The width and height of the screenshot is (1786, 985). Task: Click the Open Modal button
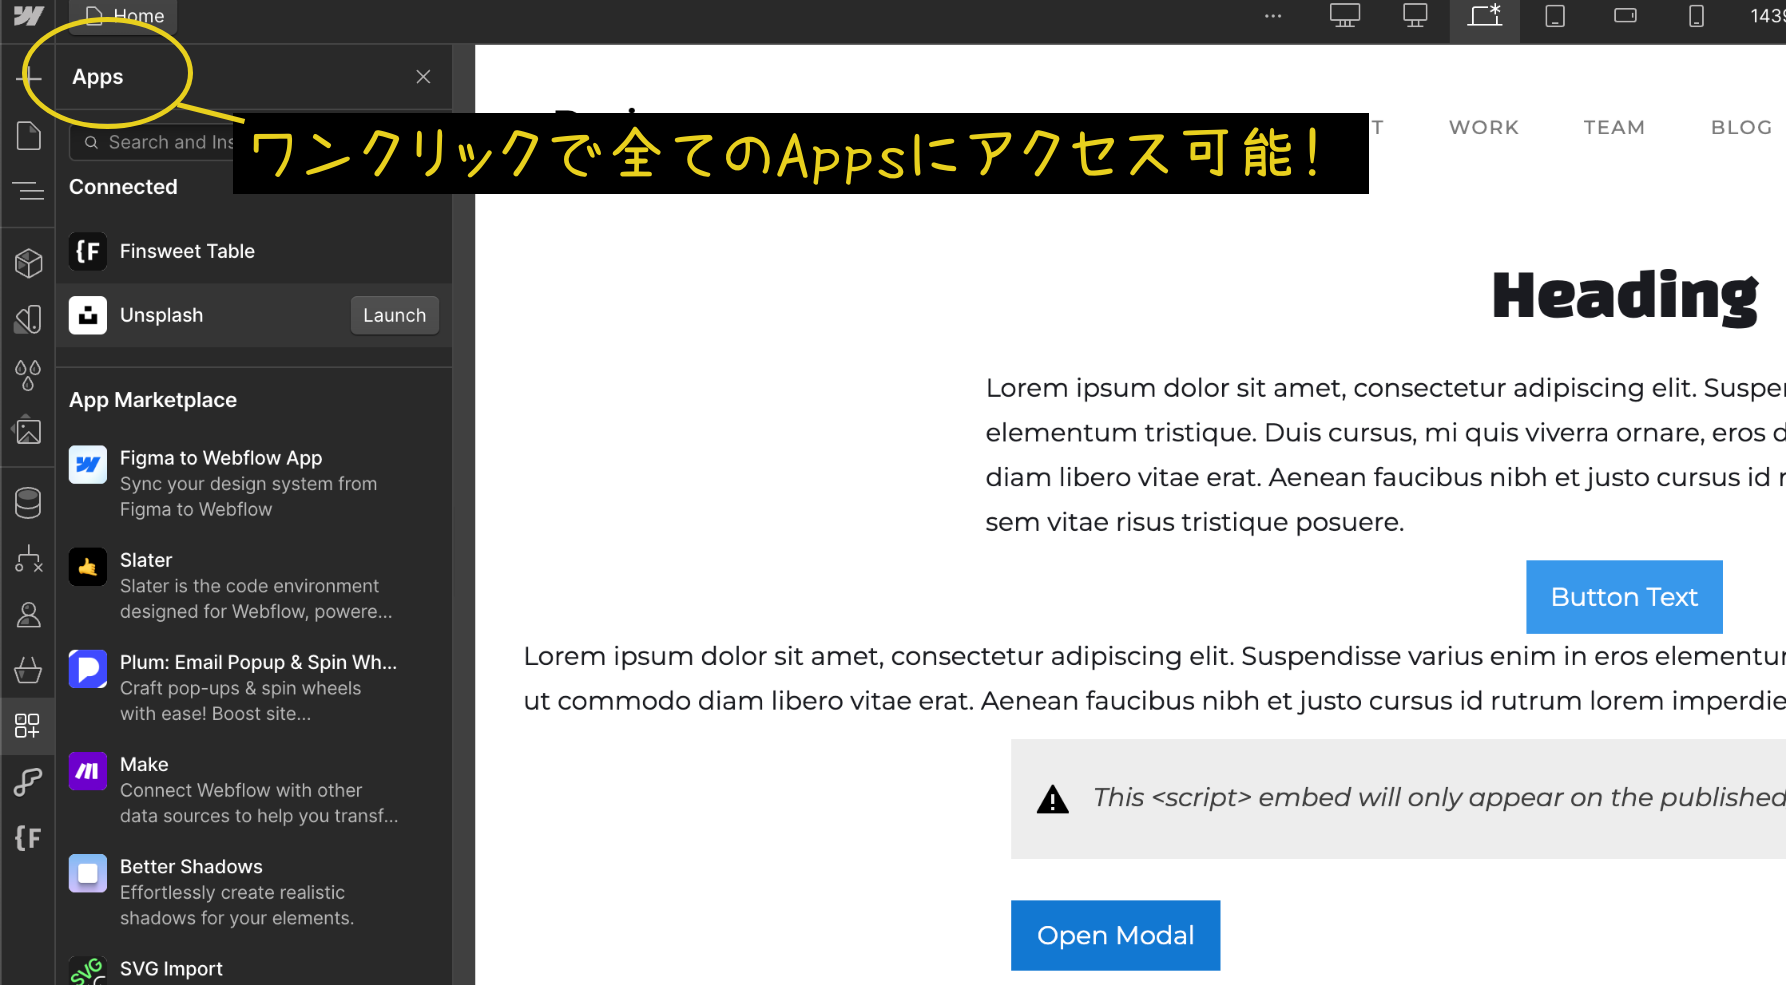click(x=1115, y=935)
